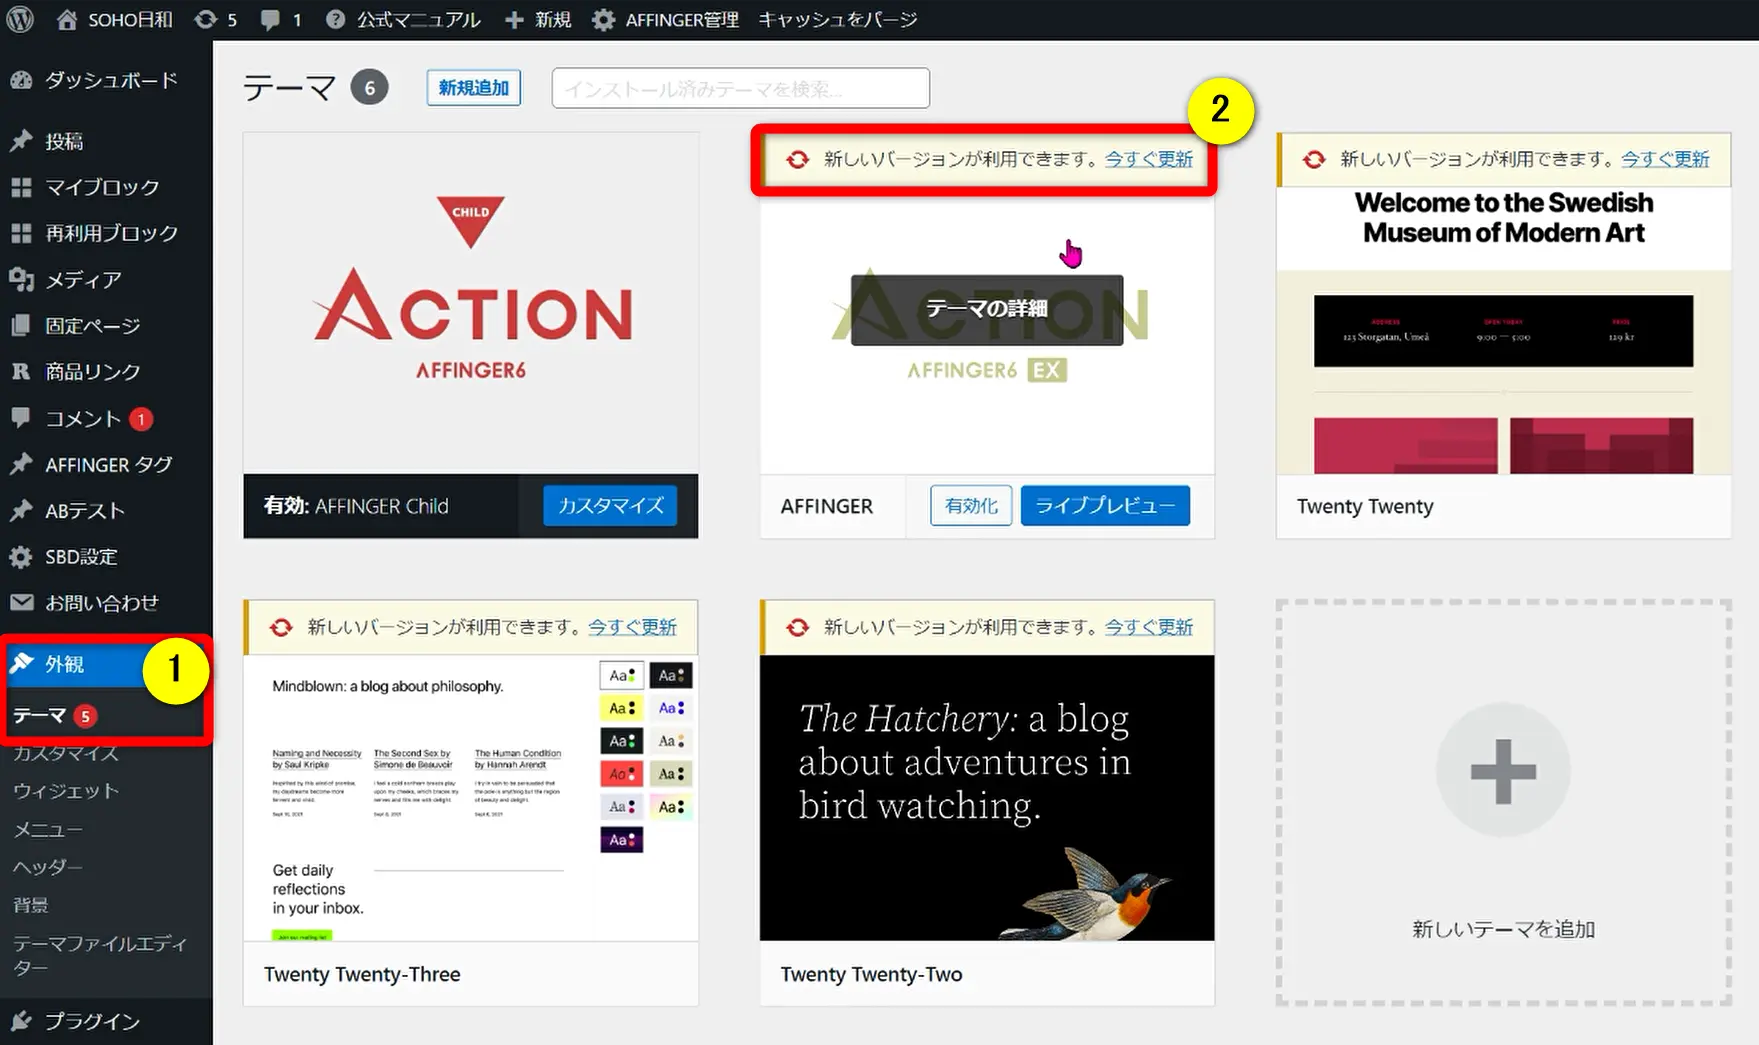Open the メディア sidebar menu
The width and height of the screenshot is (1759, 1045).
83,280
